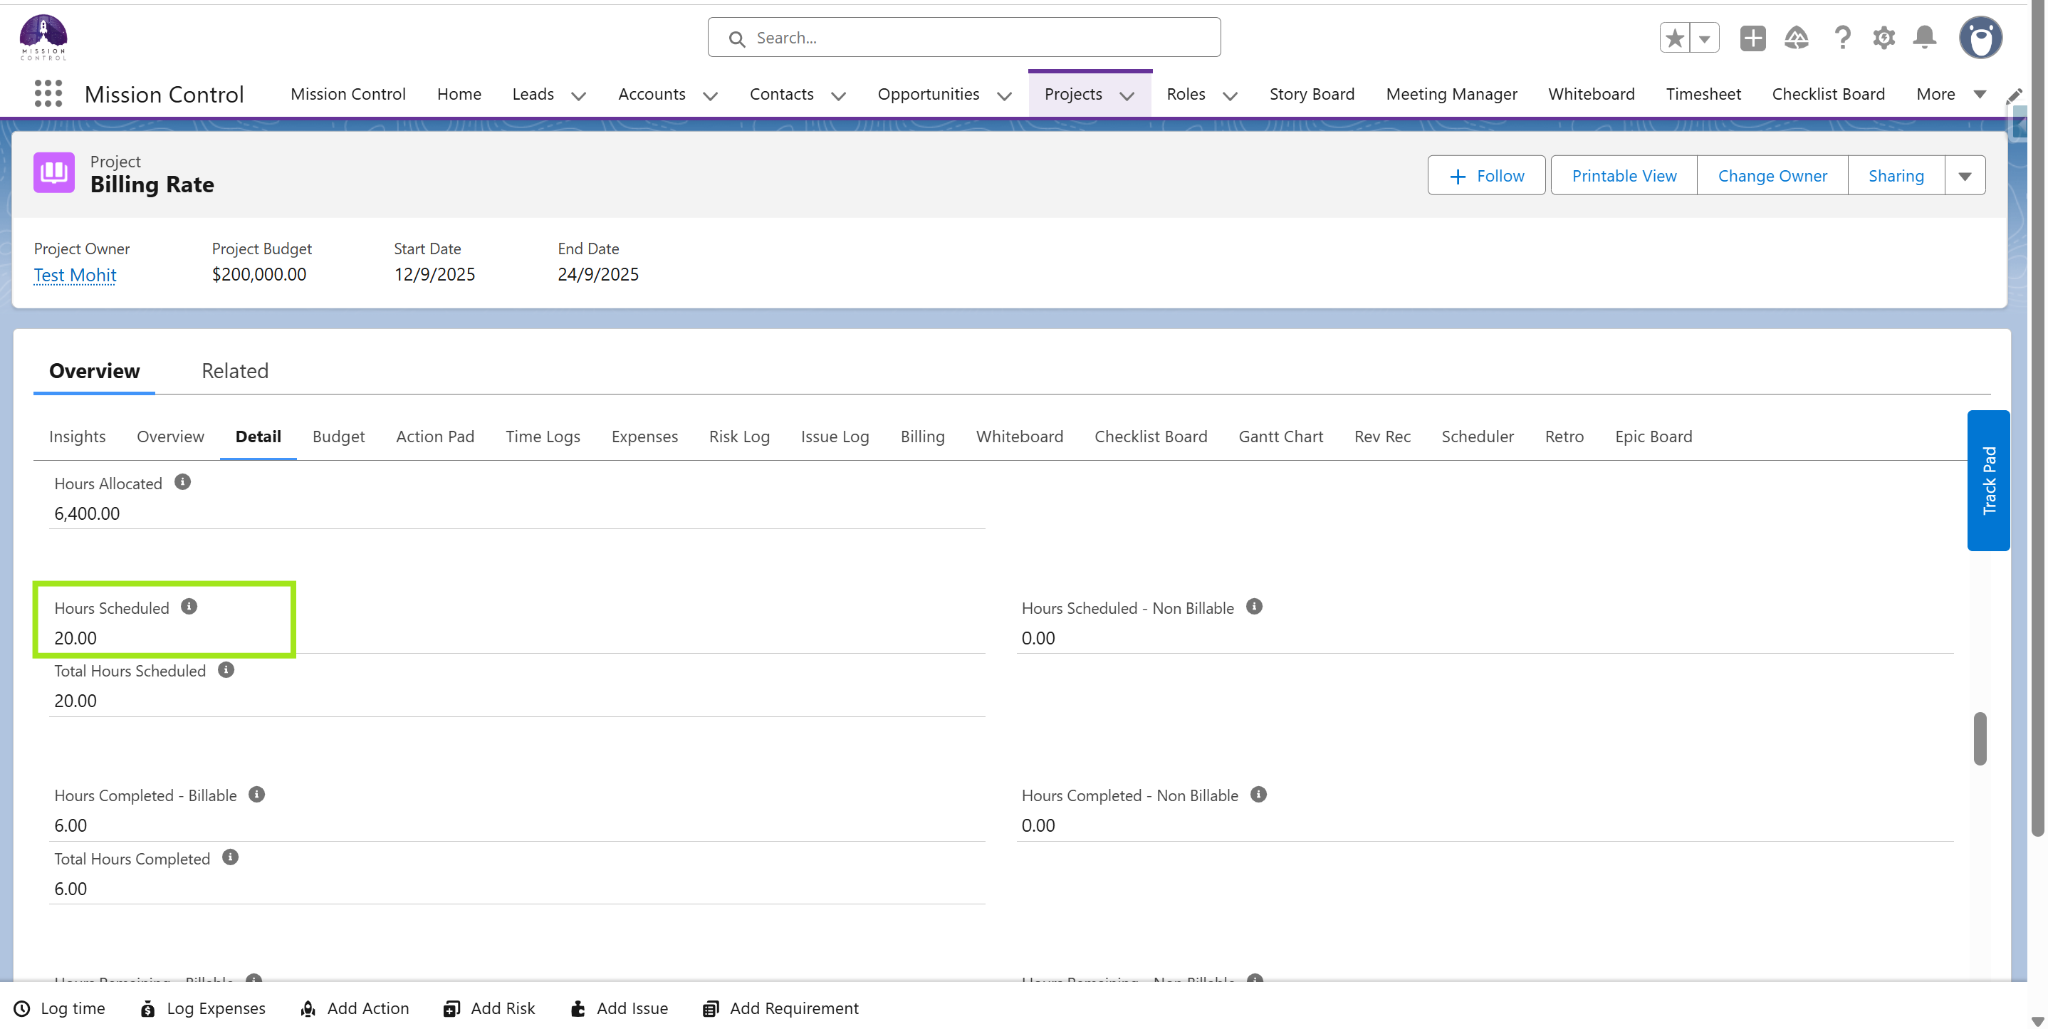Expand the Roles navigation dropdown
The height and width of the screenshot is (1029, 2048).
click(x=1230, y=96)
